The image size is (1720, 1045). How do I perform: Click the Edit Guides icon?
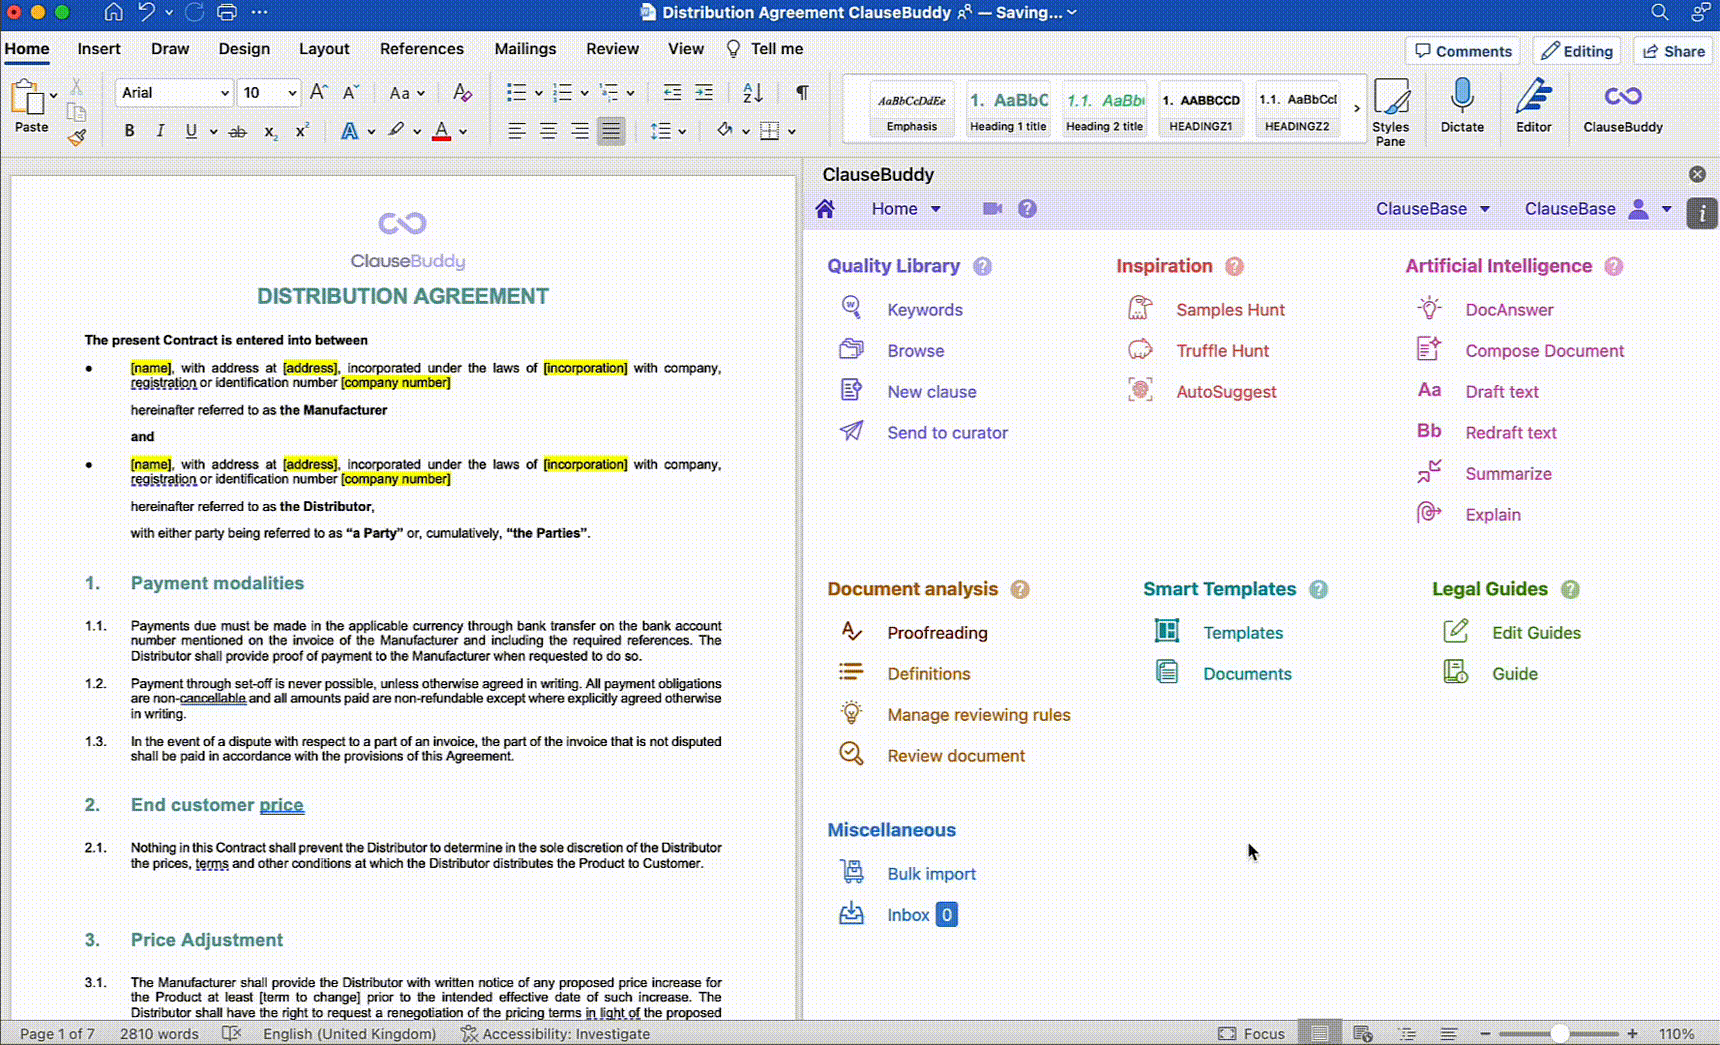click(1456, 632)
